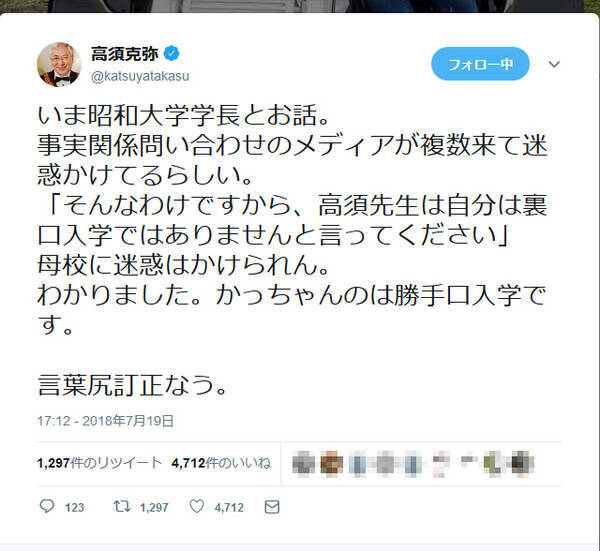Click the second brown liker avatar

pos(331,464)
